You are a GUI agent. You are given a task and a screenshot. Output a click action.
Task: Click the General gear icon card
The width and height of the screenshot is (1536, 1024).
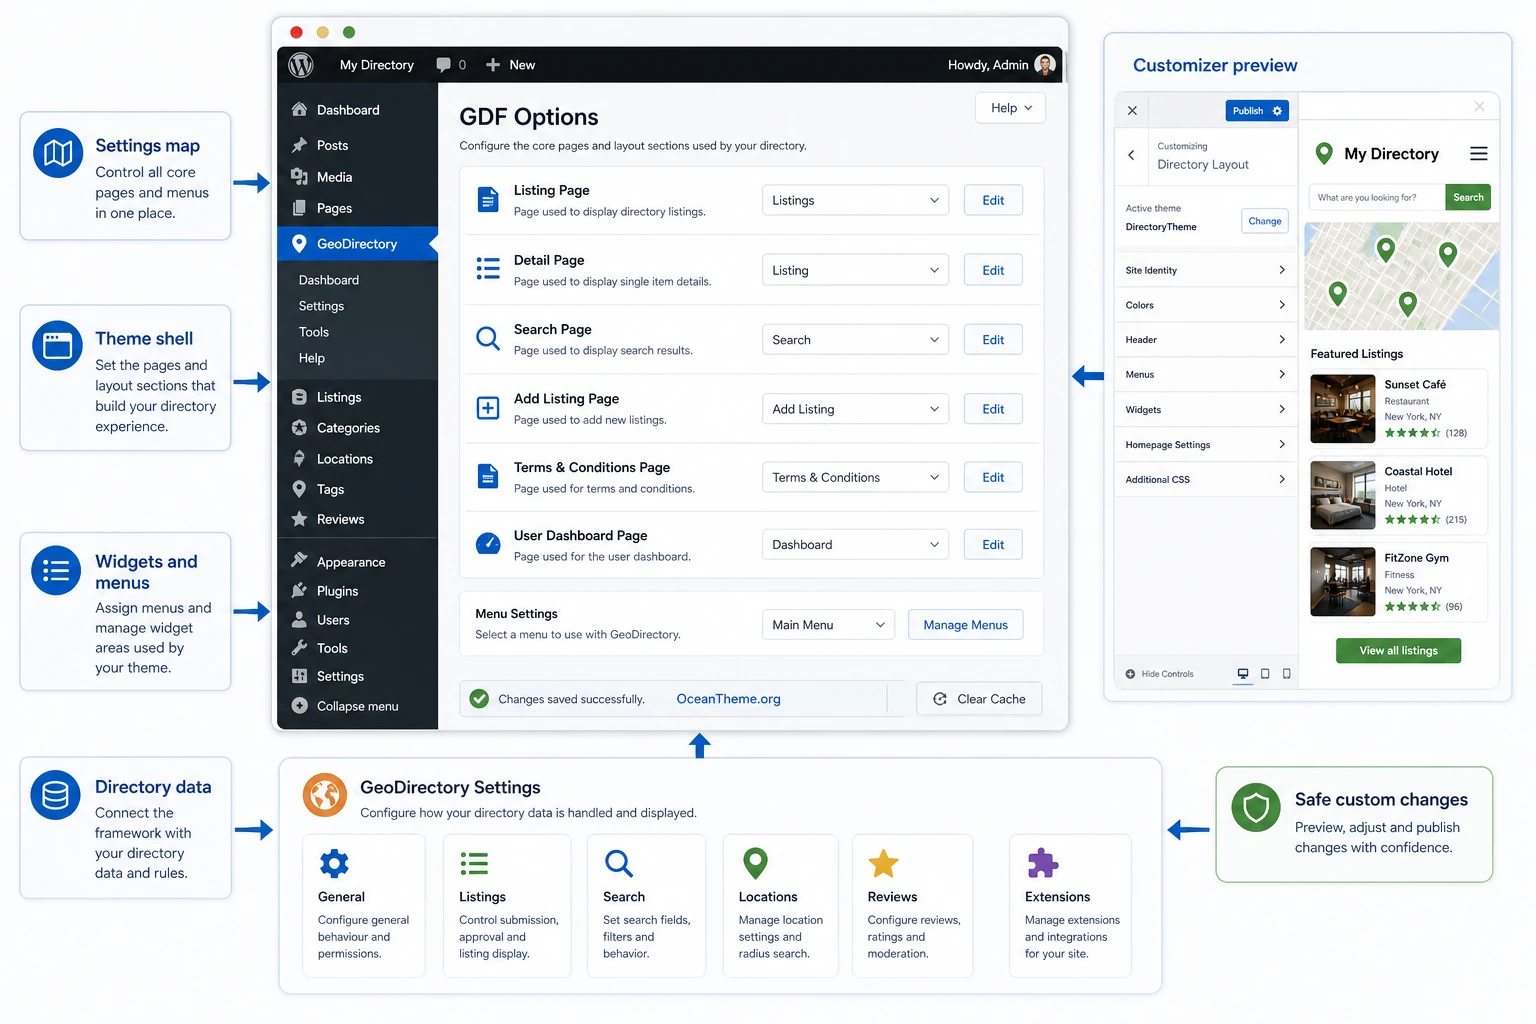[x=334, y=863]
